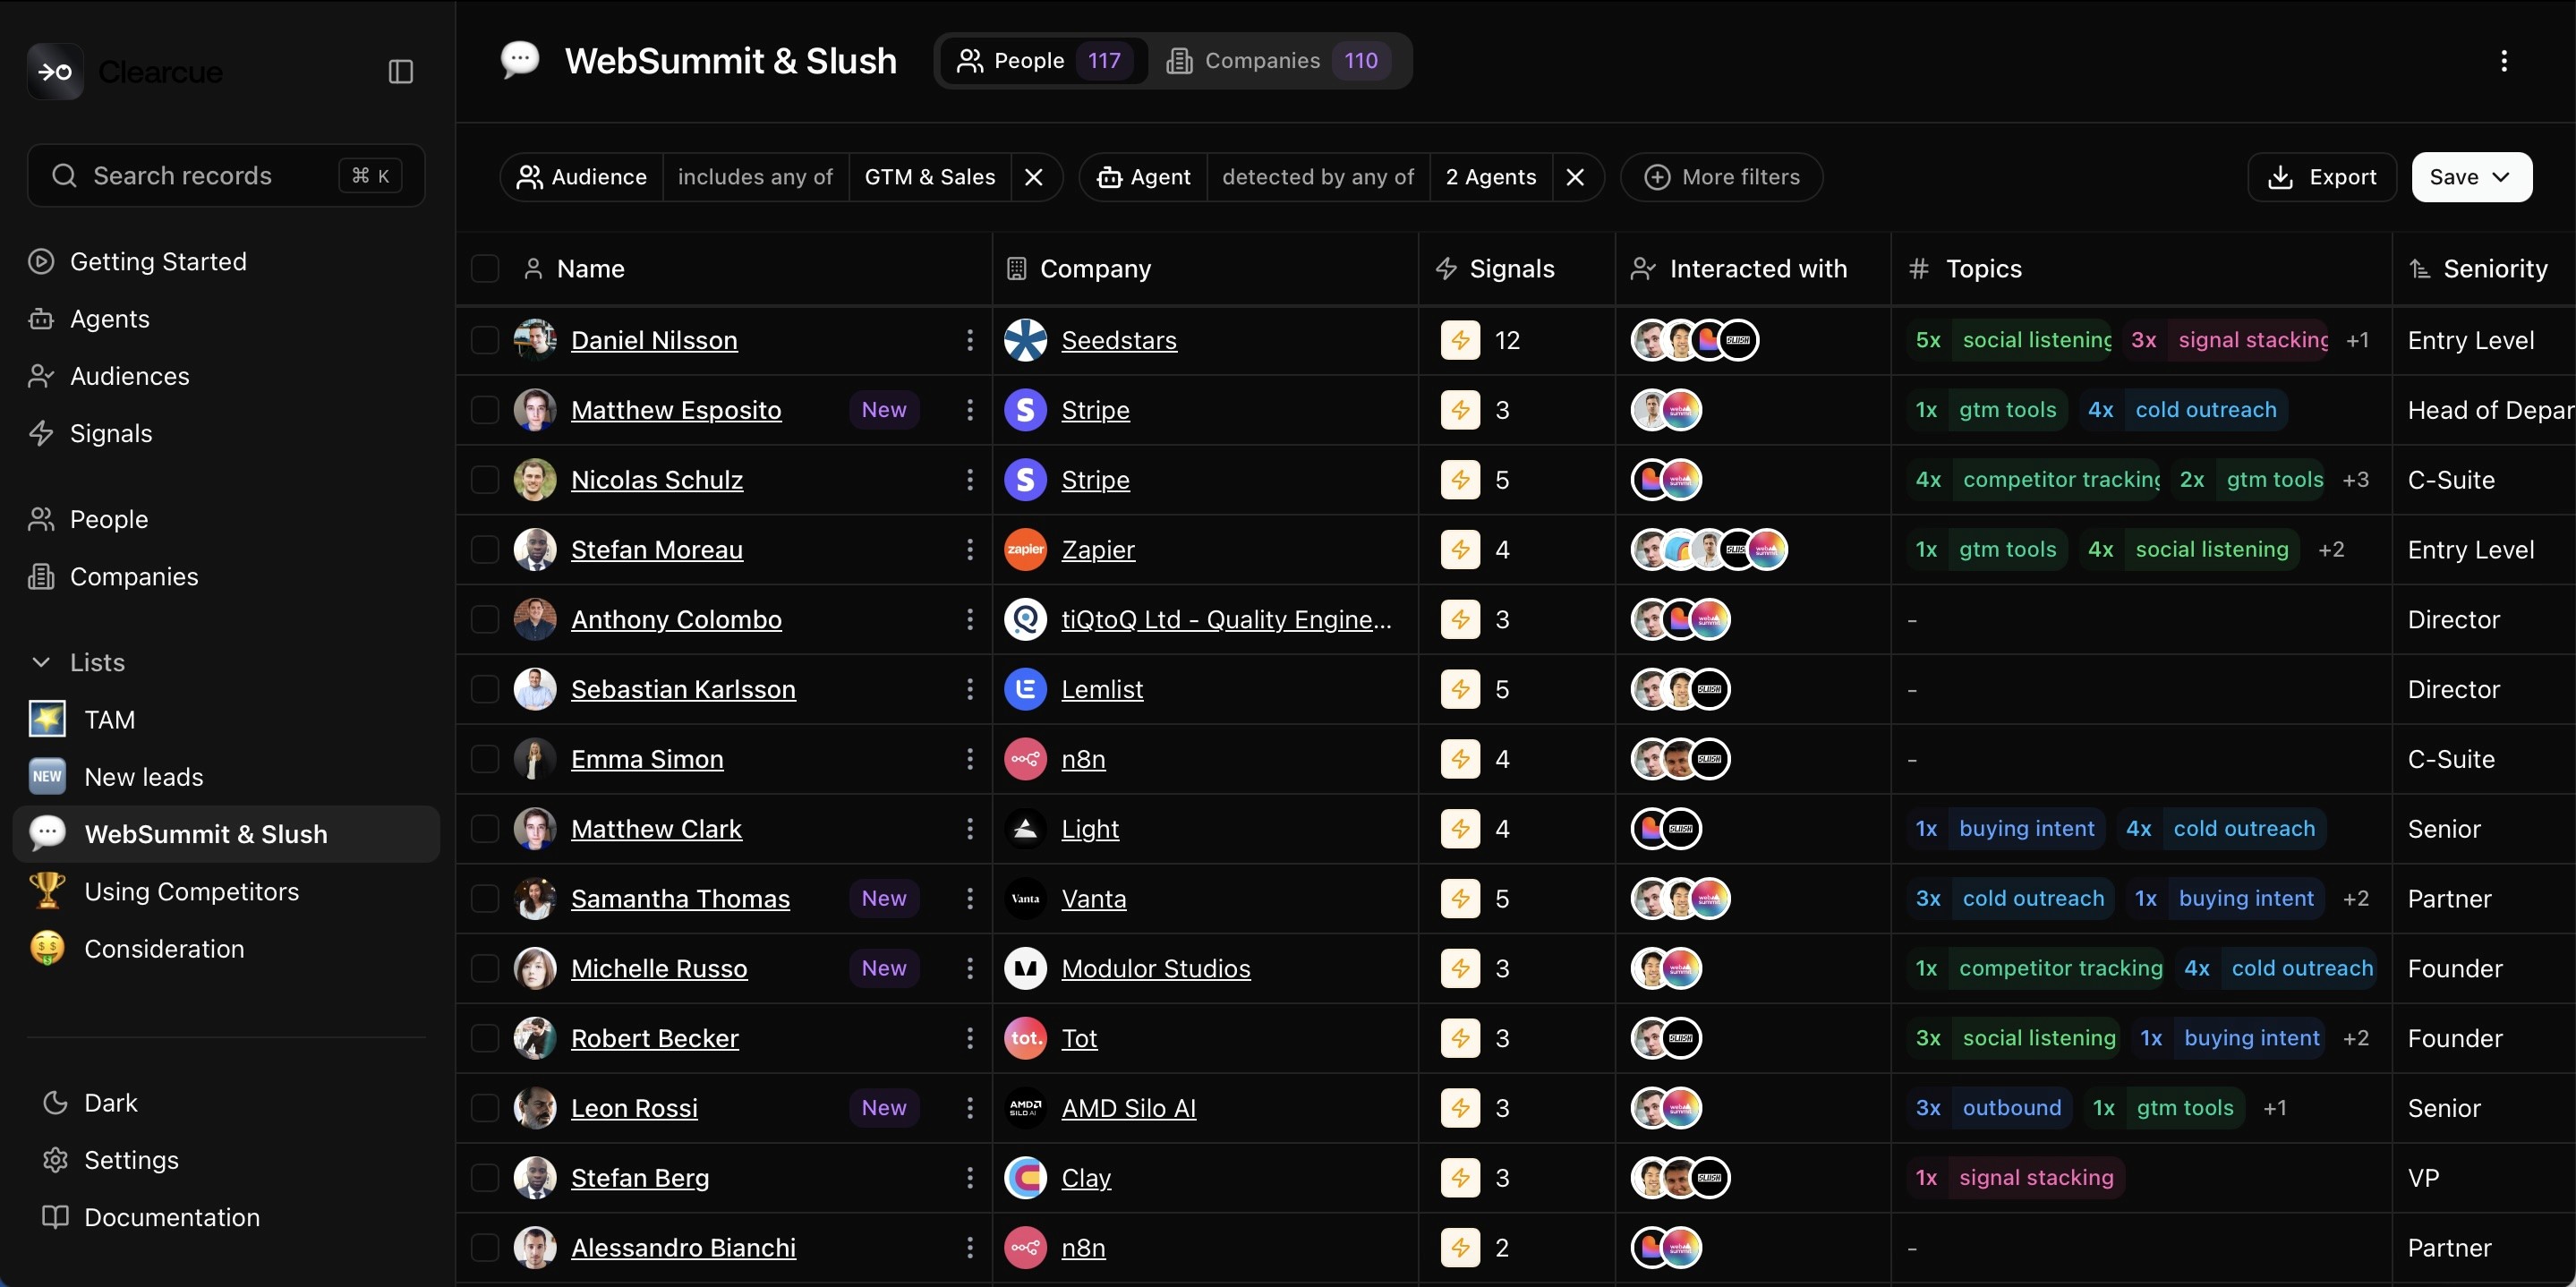Collapse the sidebar with the panel icon

(x=400, y=72)
